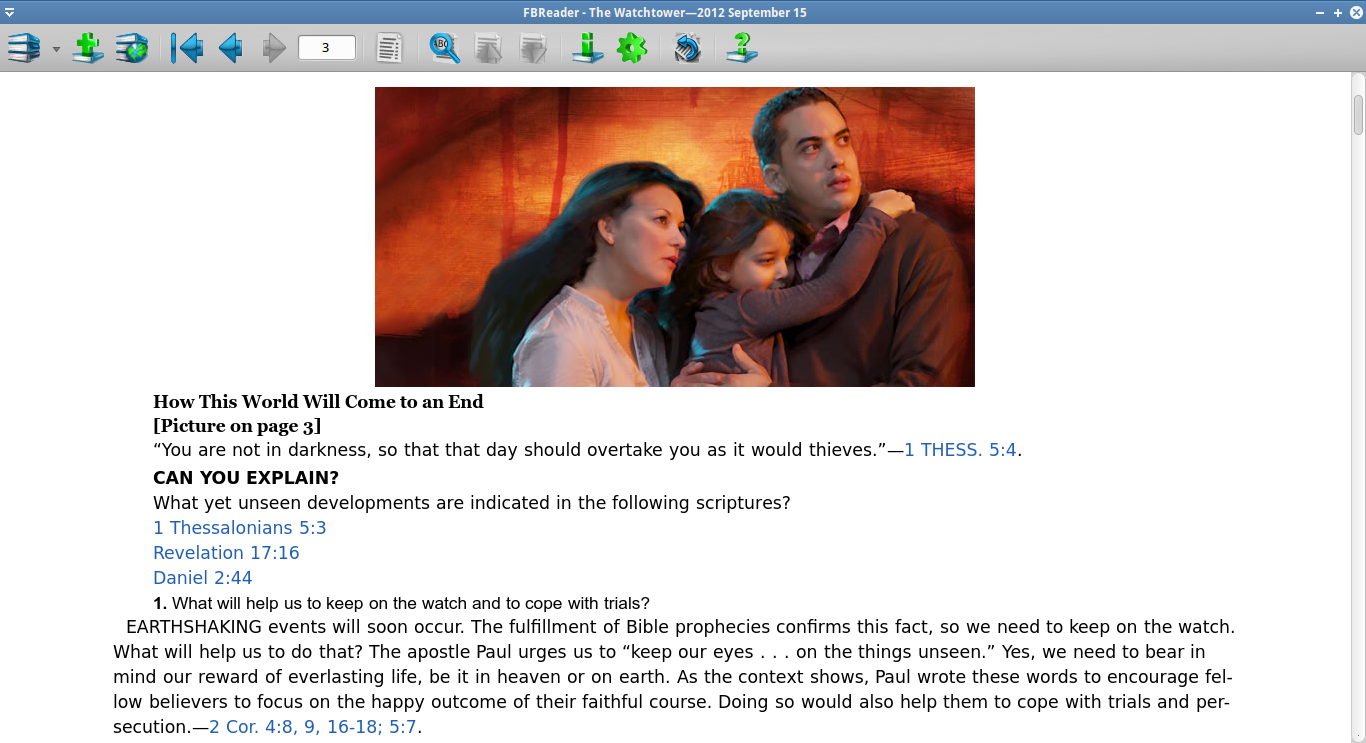Open the Revelation 17:16 reference

(226, 552)
